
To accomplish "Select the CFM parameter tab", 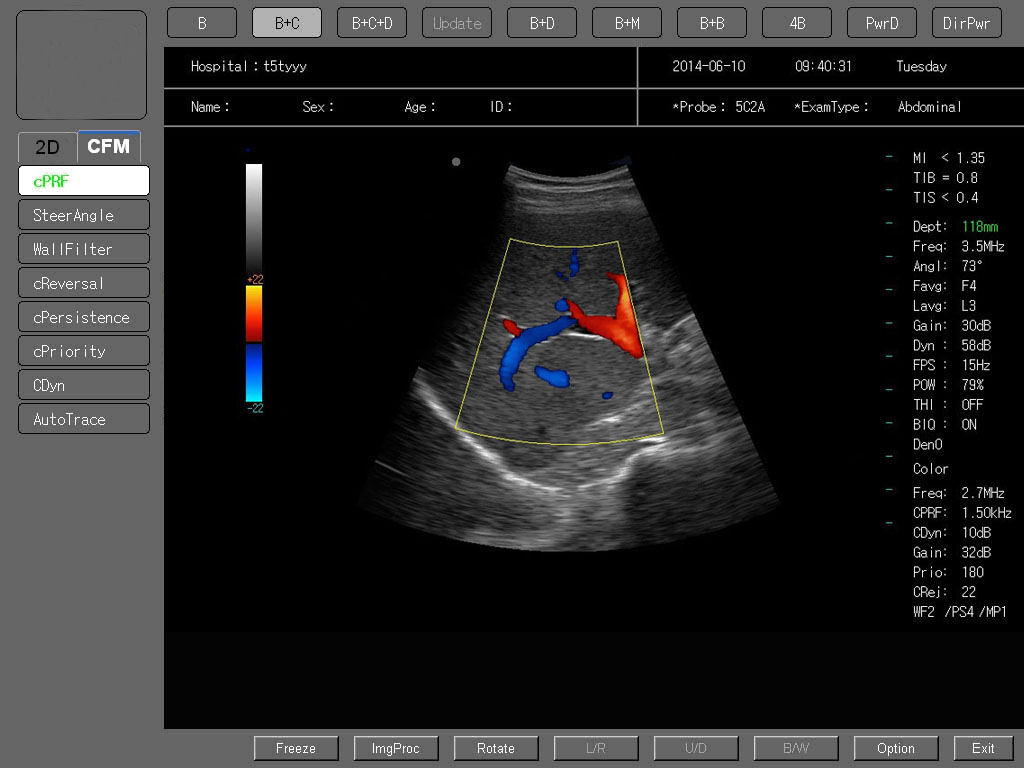I will [108, 146].
